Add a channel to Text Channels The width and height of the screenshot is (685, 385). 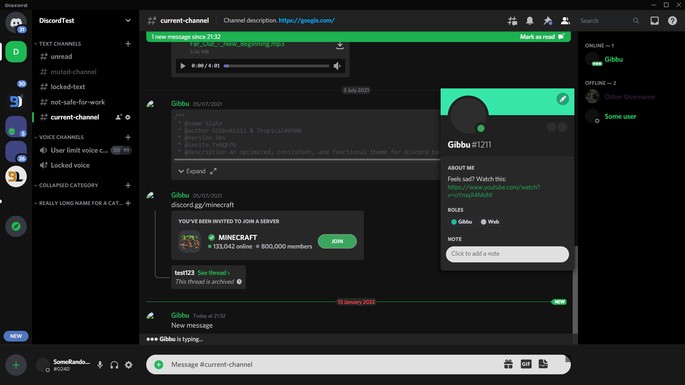pyautogui.click(x=128, y=44)
